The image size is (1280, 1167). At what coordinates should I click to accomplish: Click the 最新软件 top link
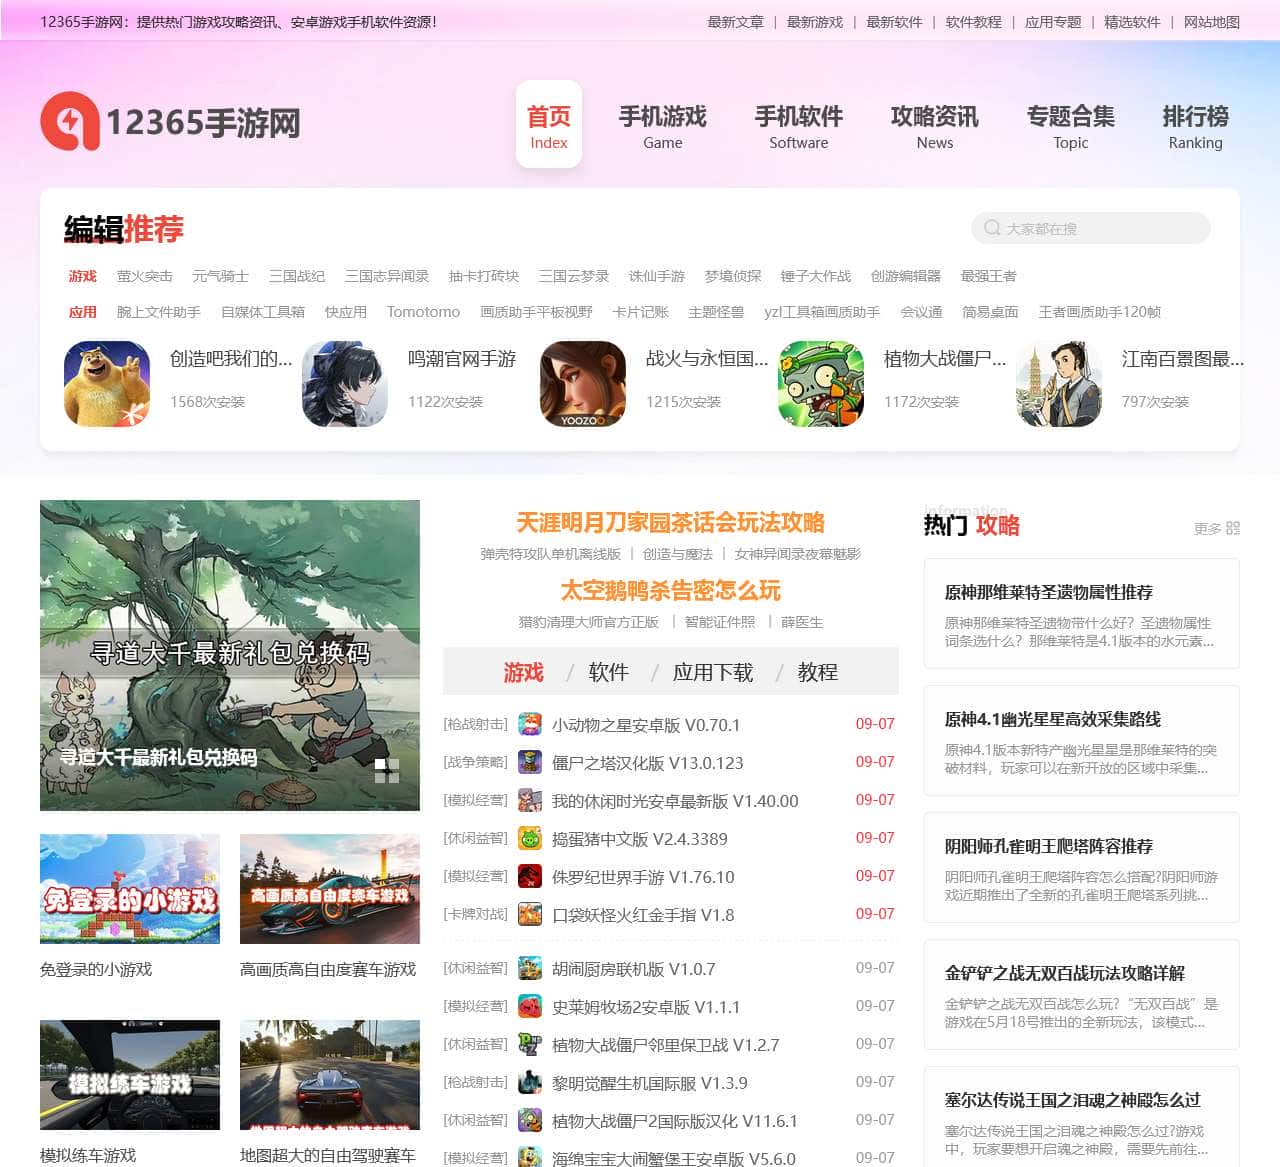tap(894, 22)
